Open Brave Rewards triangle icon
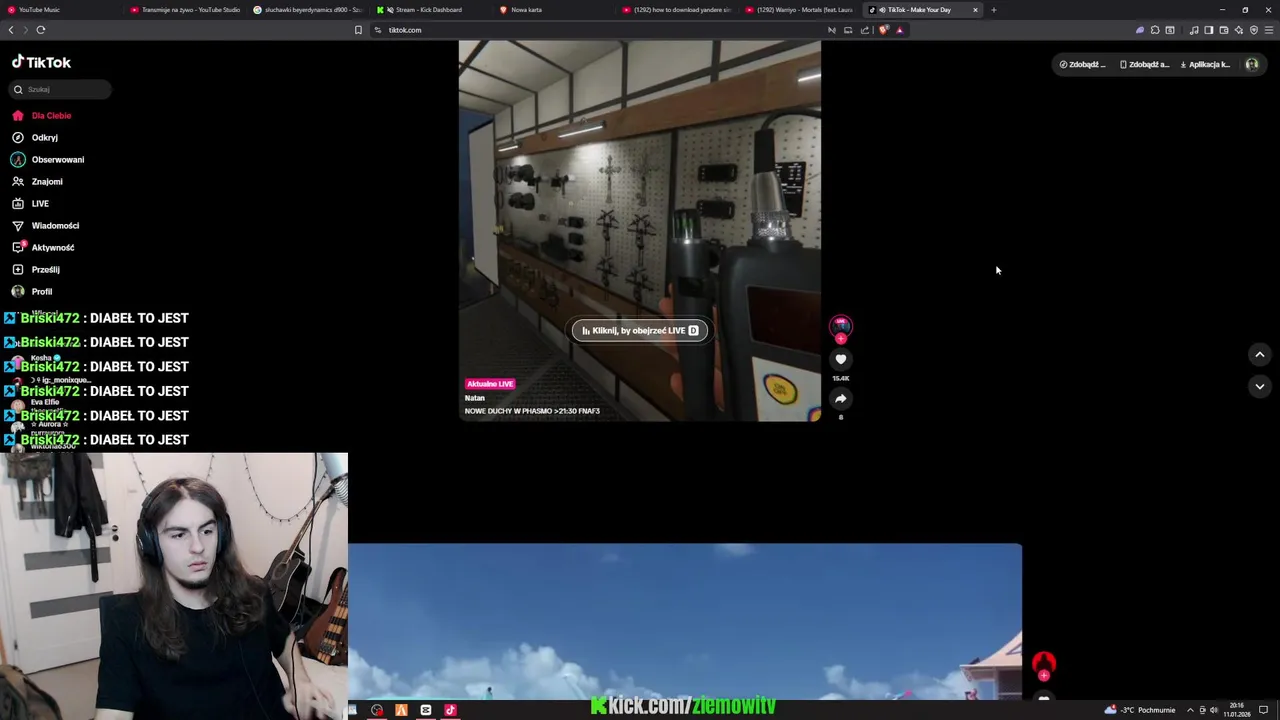The width and height of the screenshot is (1280, 720). coord(900,30)
